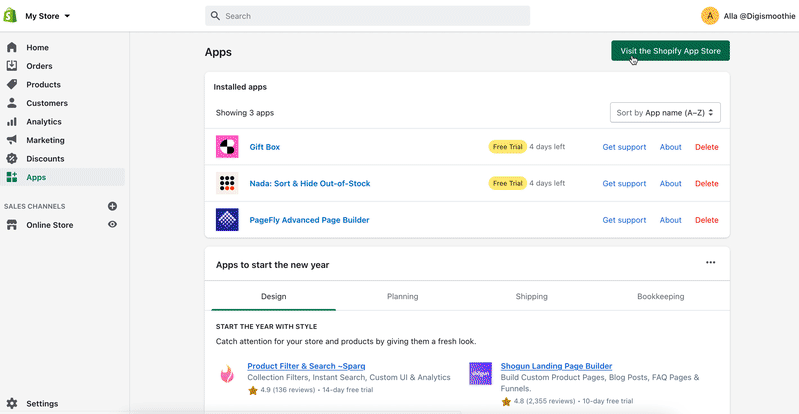Click the Products tag icon
This screenshot has height=414, width=799.
point(12,84)
